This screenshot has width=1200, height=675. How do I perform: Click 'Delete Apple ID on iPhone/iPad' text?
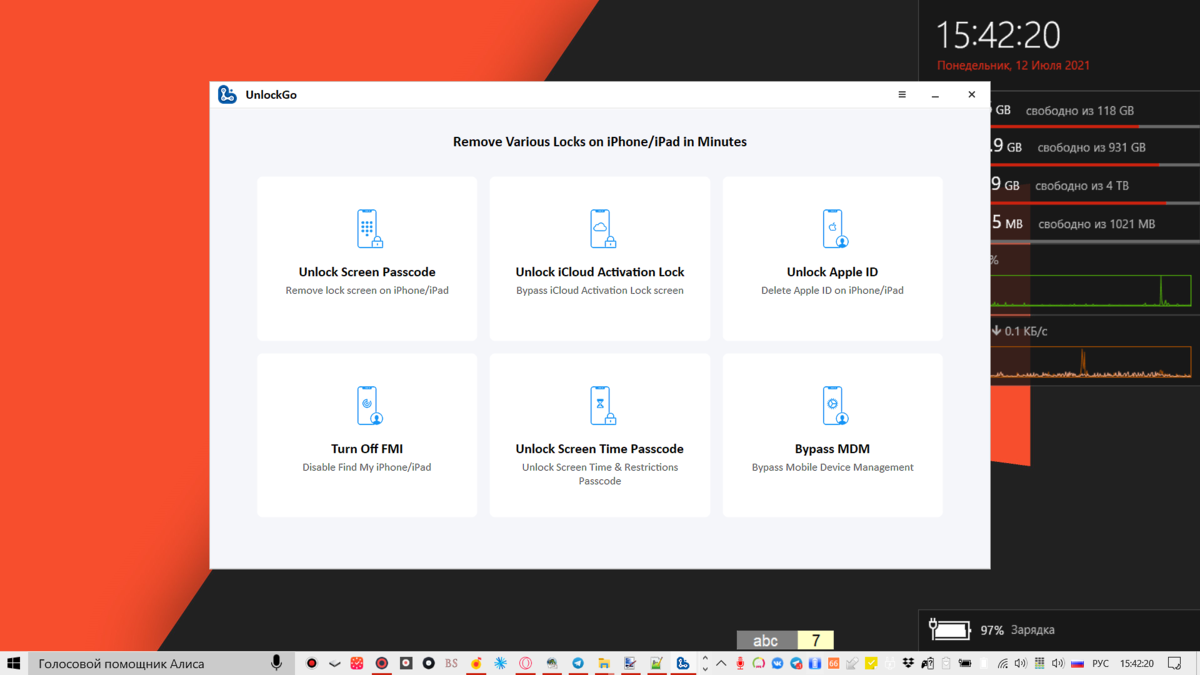coord(832,291)
